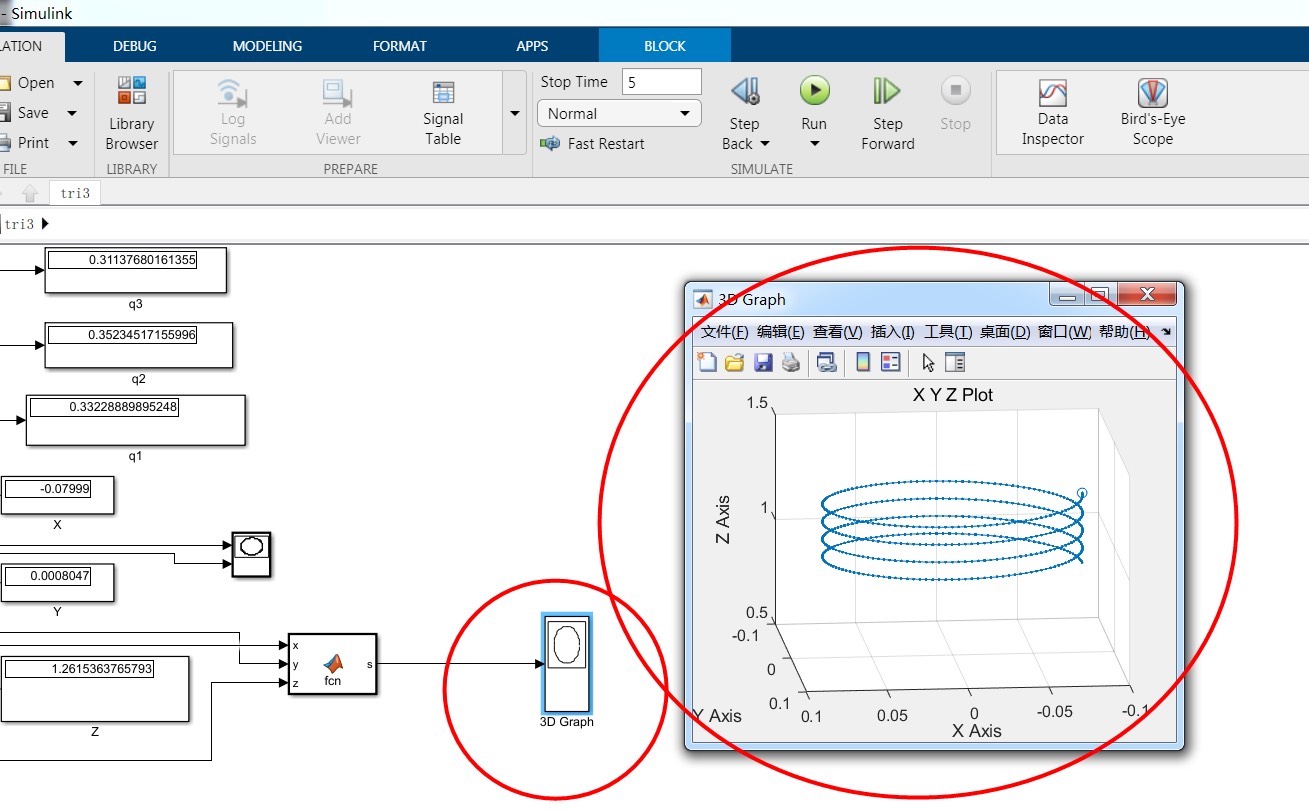Click Step Forward
The width and height of the screenshot is (1309, 811).
click(887, 112)
